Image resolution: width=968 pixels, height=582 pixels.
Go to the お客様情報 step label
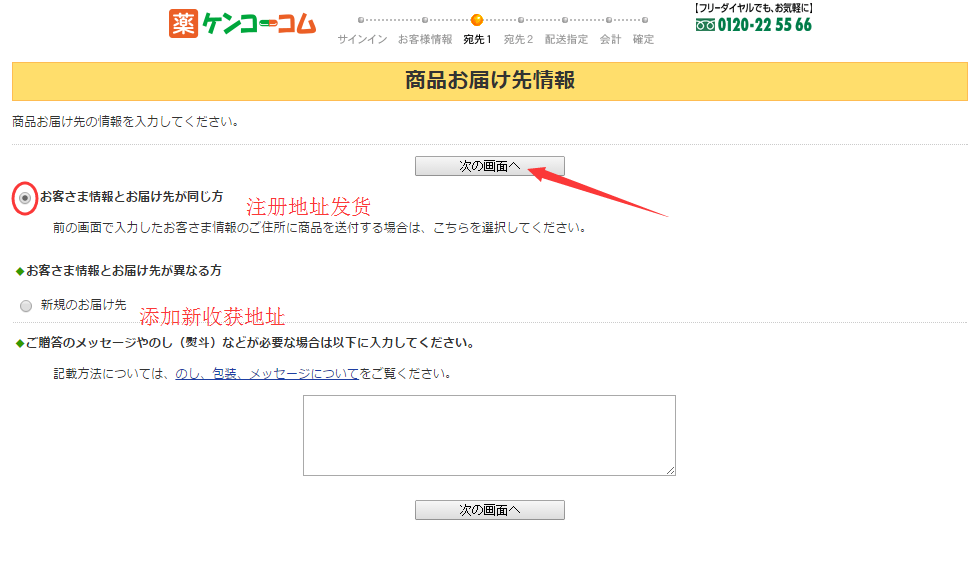pos(424,39)
